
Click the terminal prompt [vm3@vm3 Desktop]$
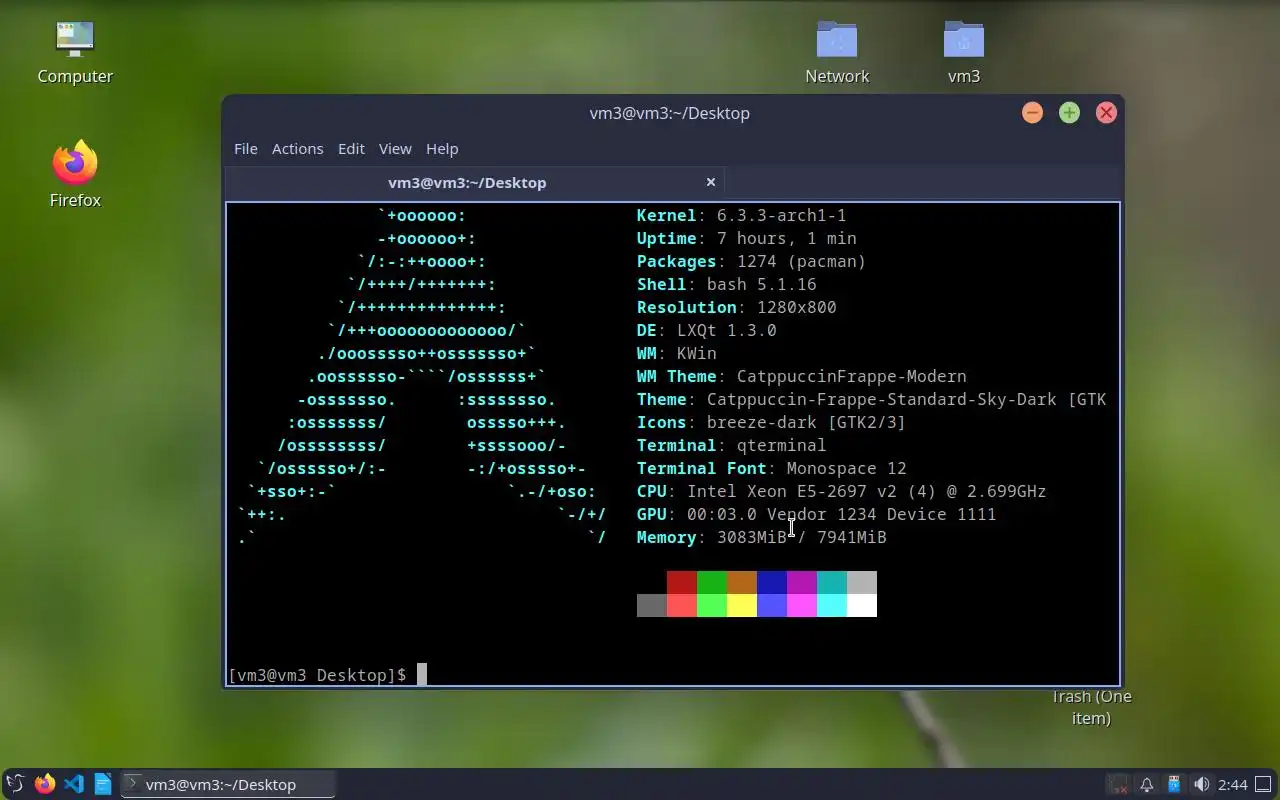[x=317, y=675]
